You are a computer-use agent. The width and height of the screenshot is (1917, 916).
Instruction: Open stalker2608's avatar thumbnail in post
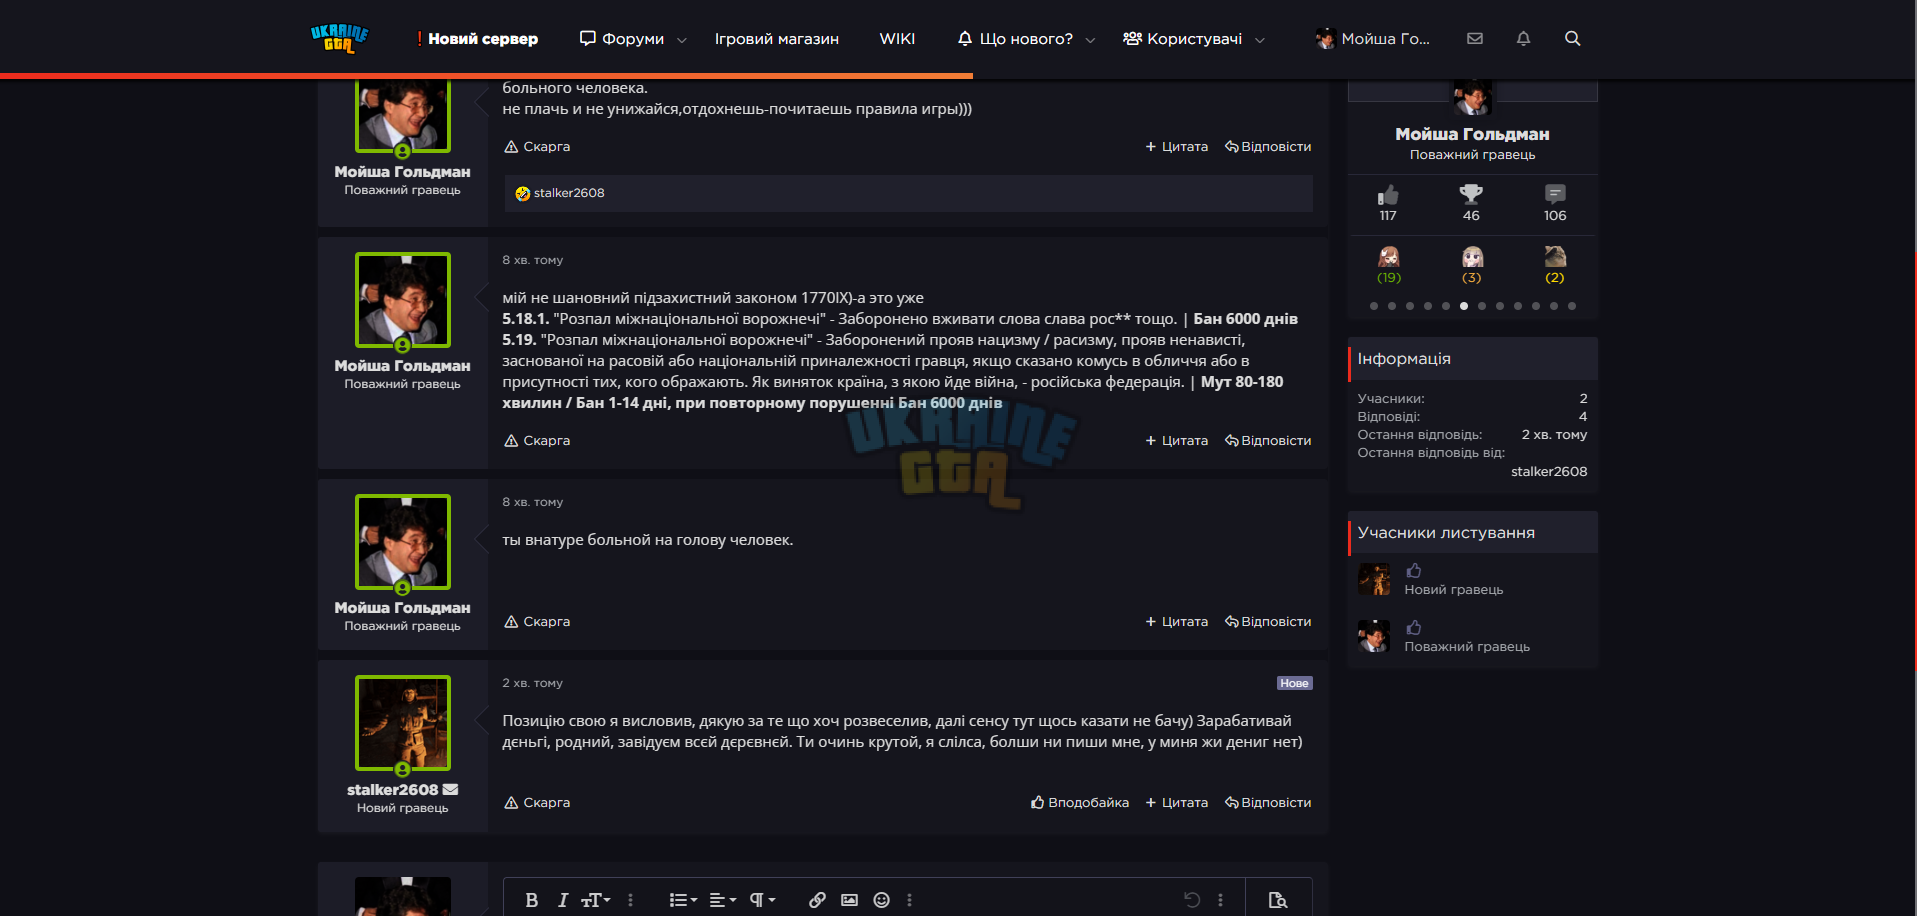click(x=402, y=723)
